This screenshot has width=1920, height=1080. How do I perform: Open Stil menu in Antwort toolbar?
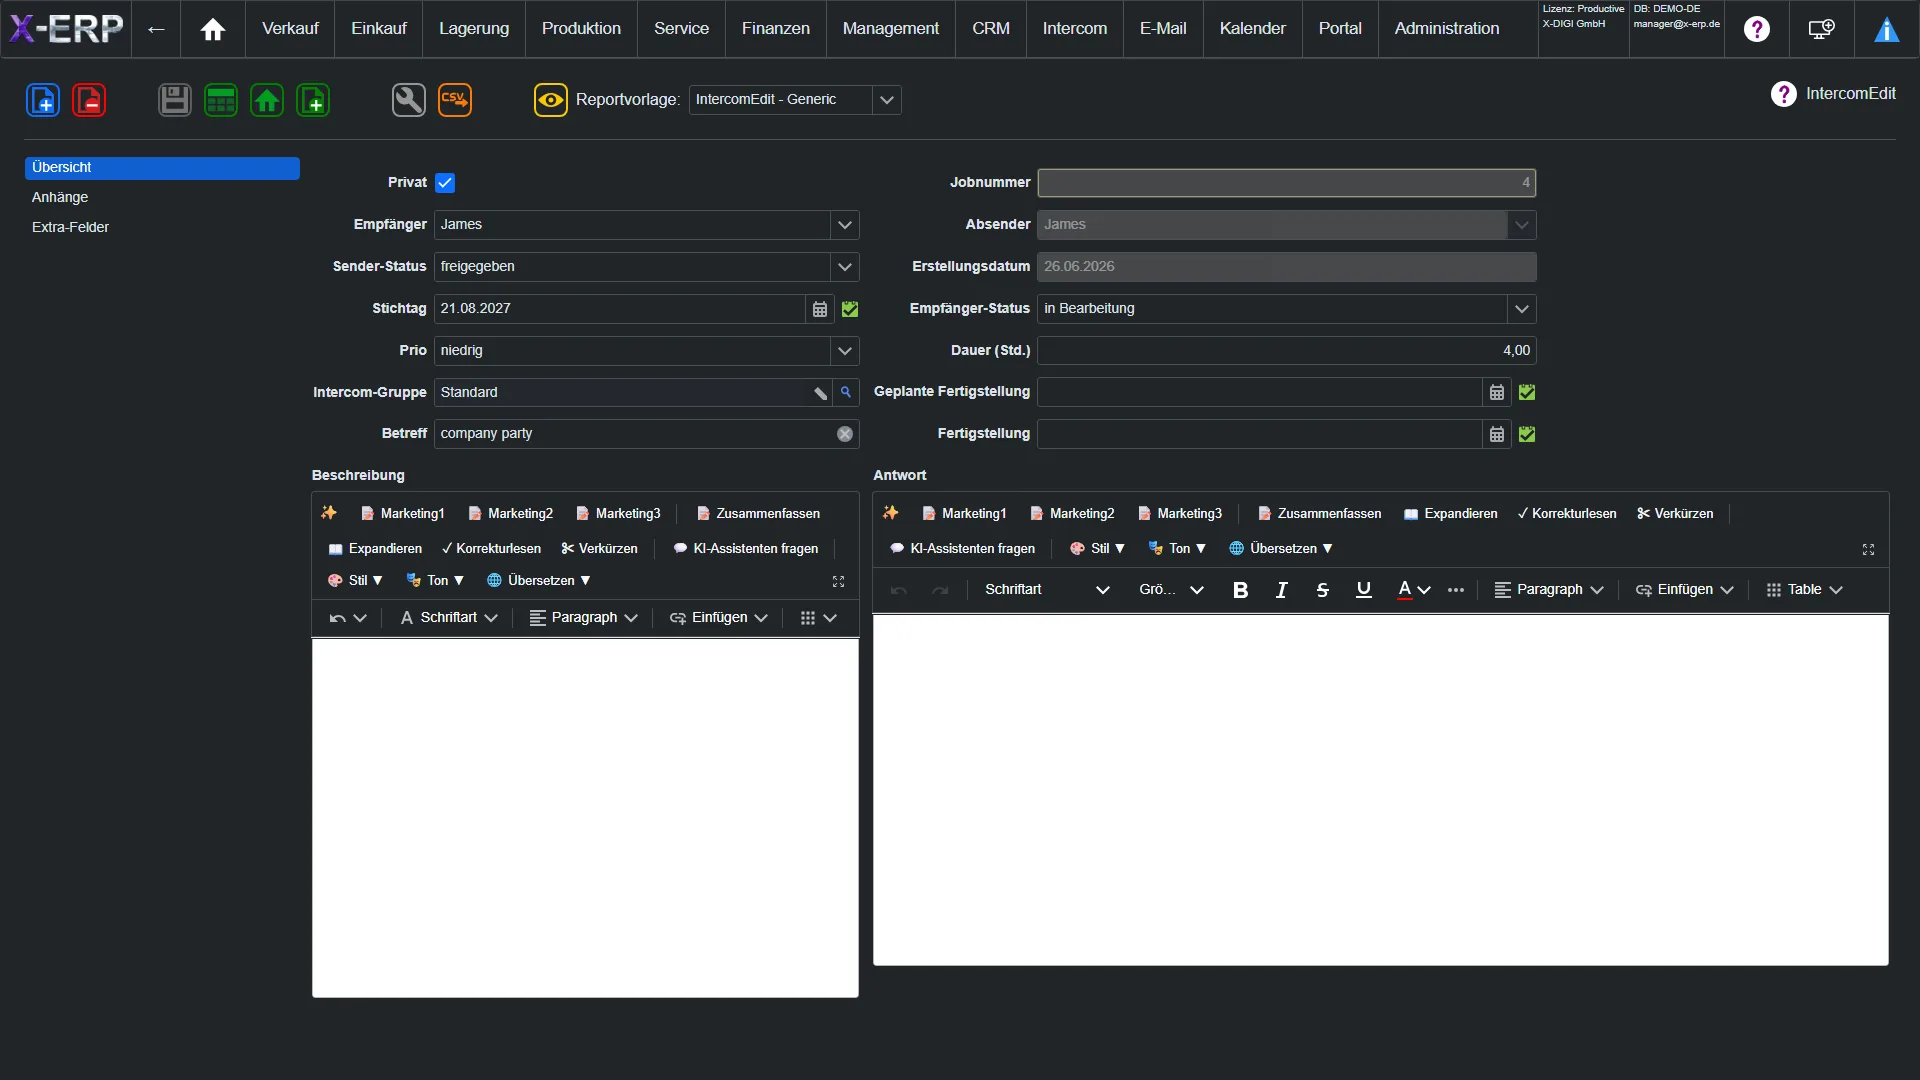[1097, 549]
